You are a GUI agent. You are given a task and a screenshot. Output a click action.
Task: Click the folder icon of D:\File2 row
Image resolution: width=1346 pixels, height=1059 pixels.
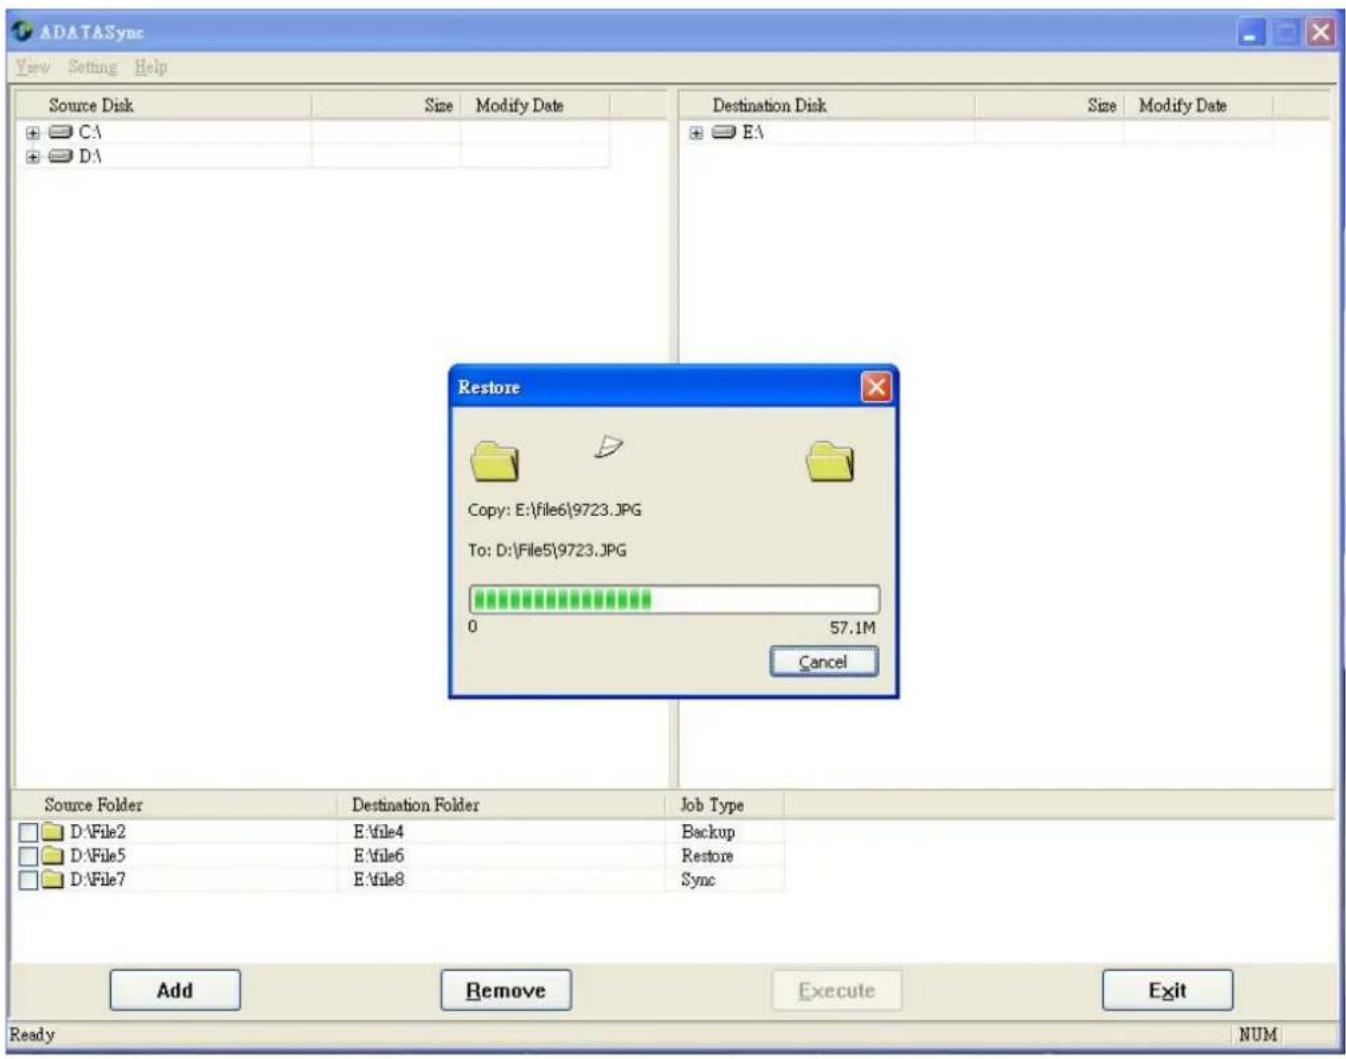pyautogui.click(x=53, y=832)
